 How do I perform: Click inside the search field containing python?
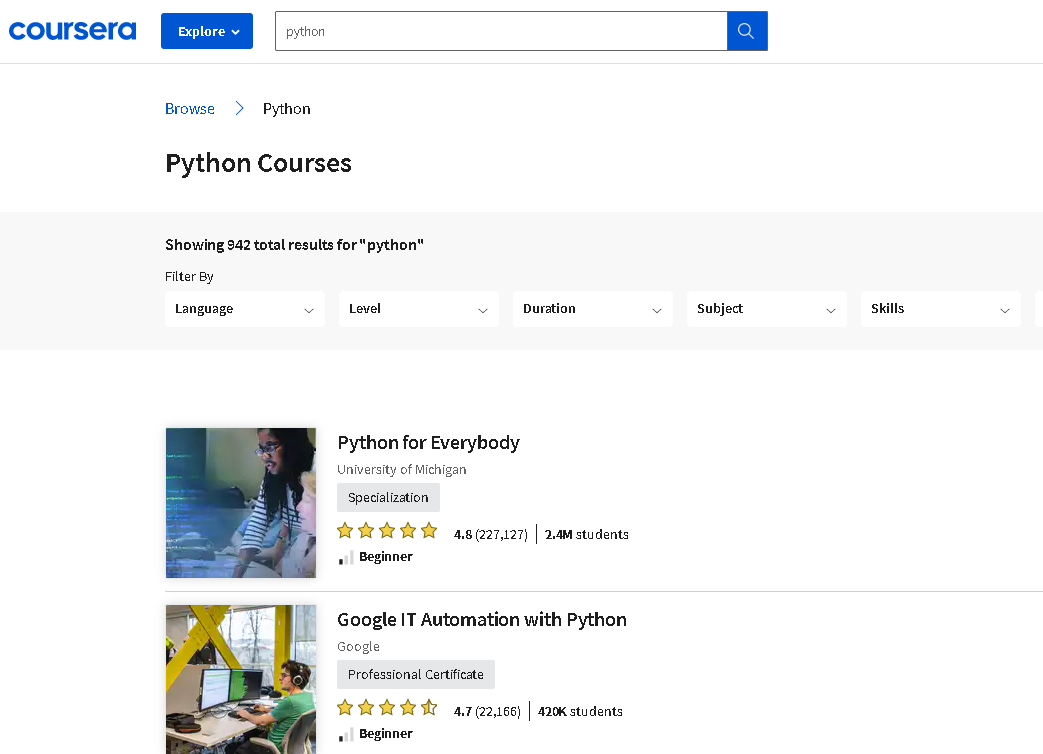click(500, 31)
